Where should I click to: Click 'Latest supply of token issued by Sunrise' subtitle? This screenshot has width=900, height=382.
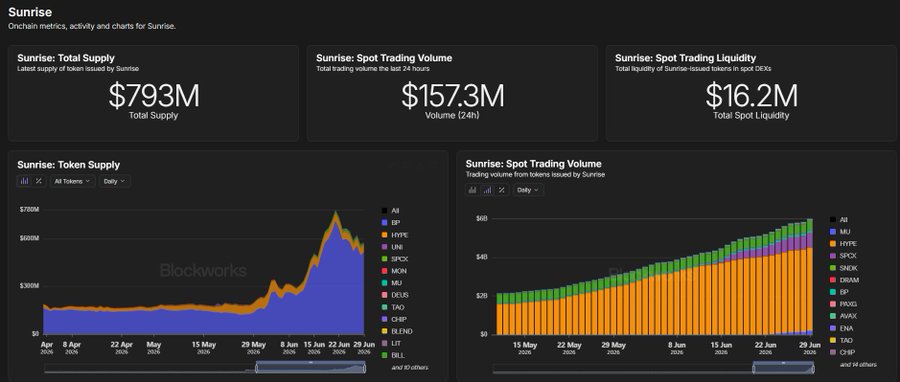(78, 69)
